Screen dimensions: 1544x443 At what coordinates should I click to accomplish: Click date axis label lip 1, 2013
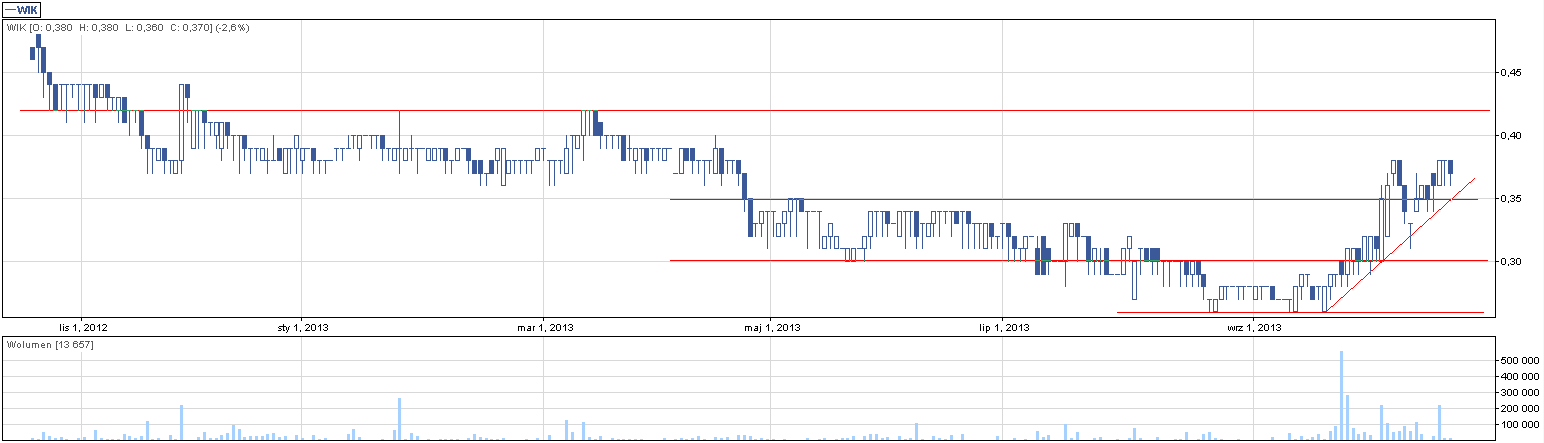(1003, 327)
